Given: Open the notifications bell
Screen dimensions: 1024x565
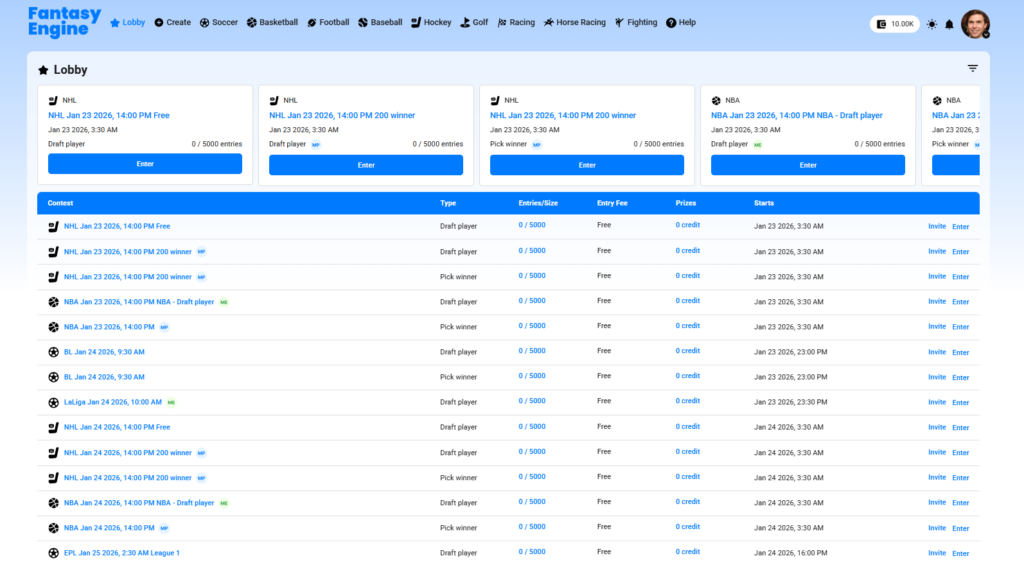Looking at the screenshot, I should click(949, 24).
